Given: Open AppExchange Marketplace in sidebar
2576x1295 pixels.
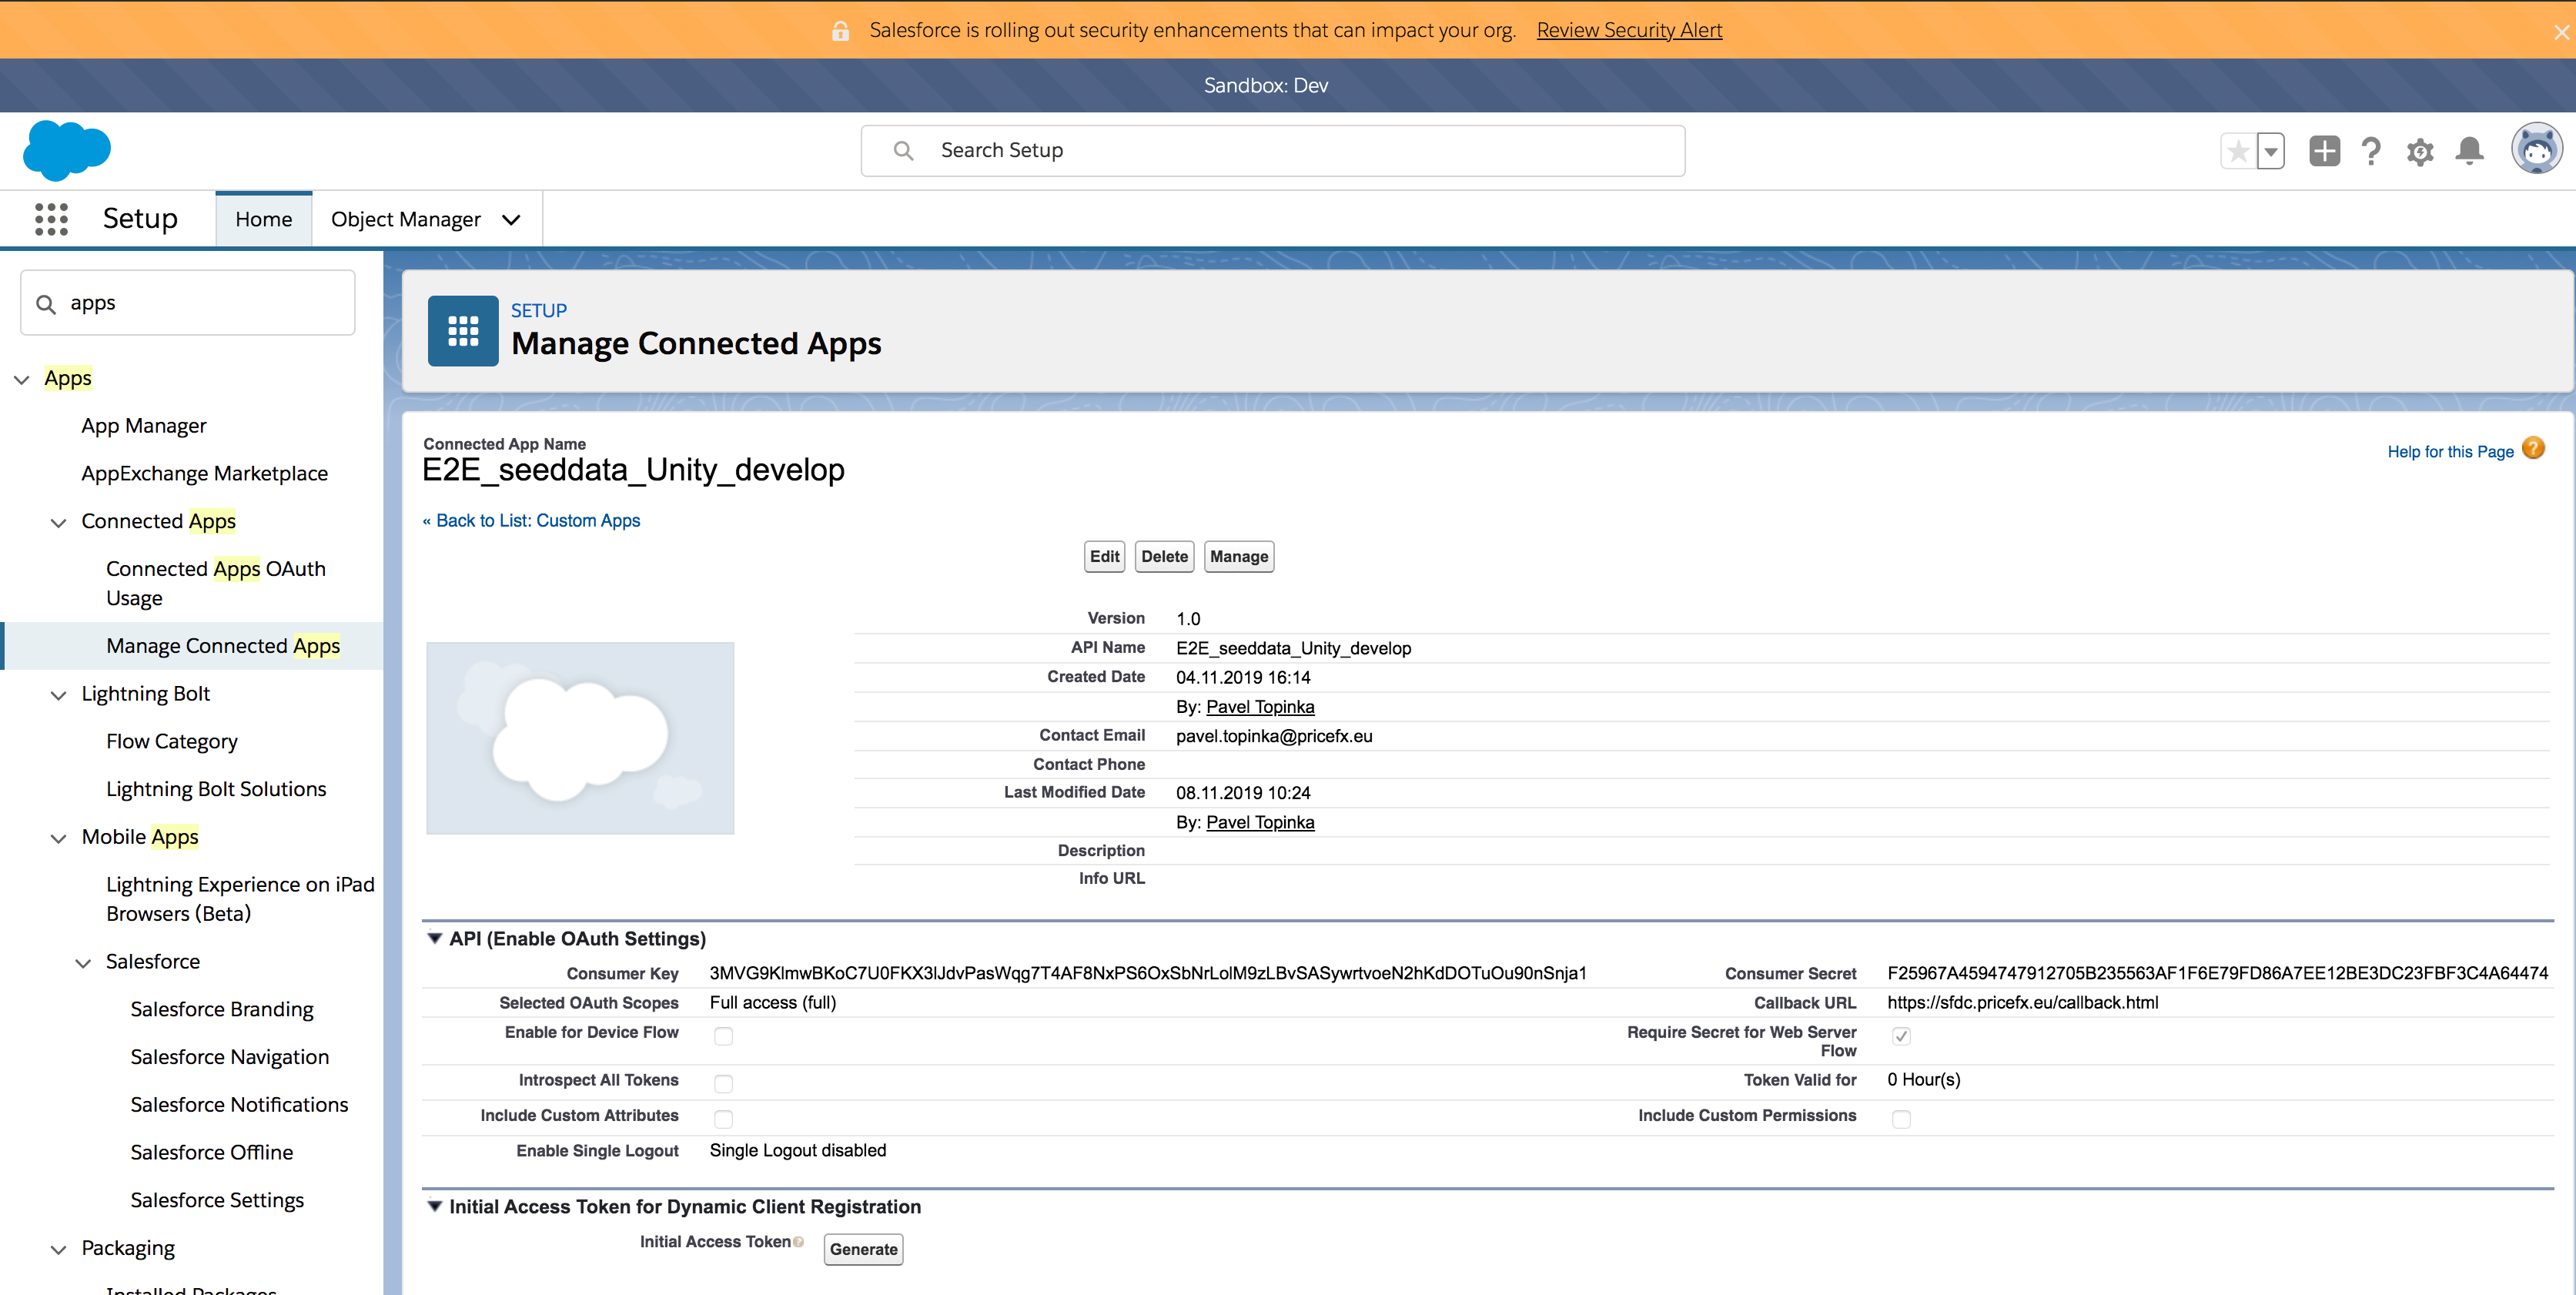Looking at the screenshot, I should 205,473.
